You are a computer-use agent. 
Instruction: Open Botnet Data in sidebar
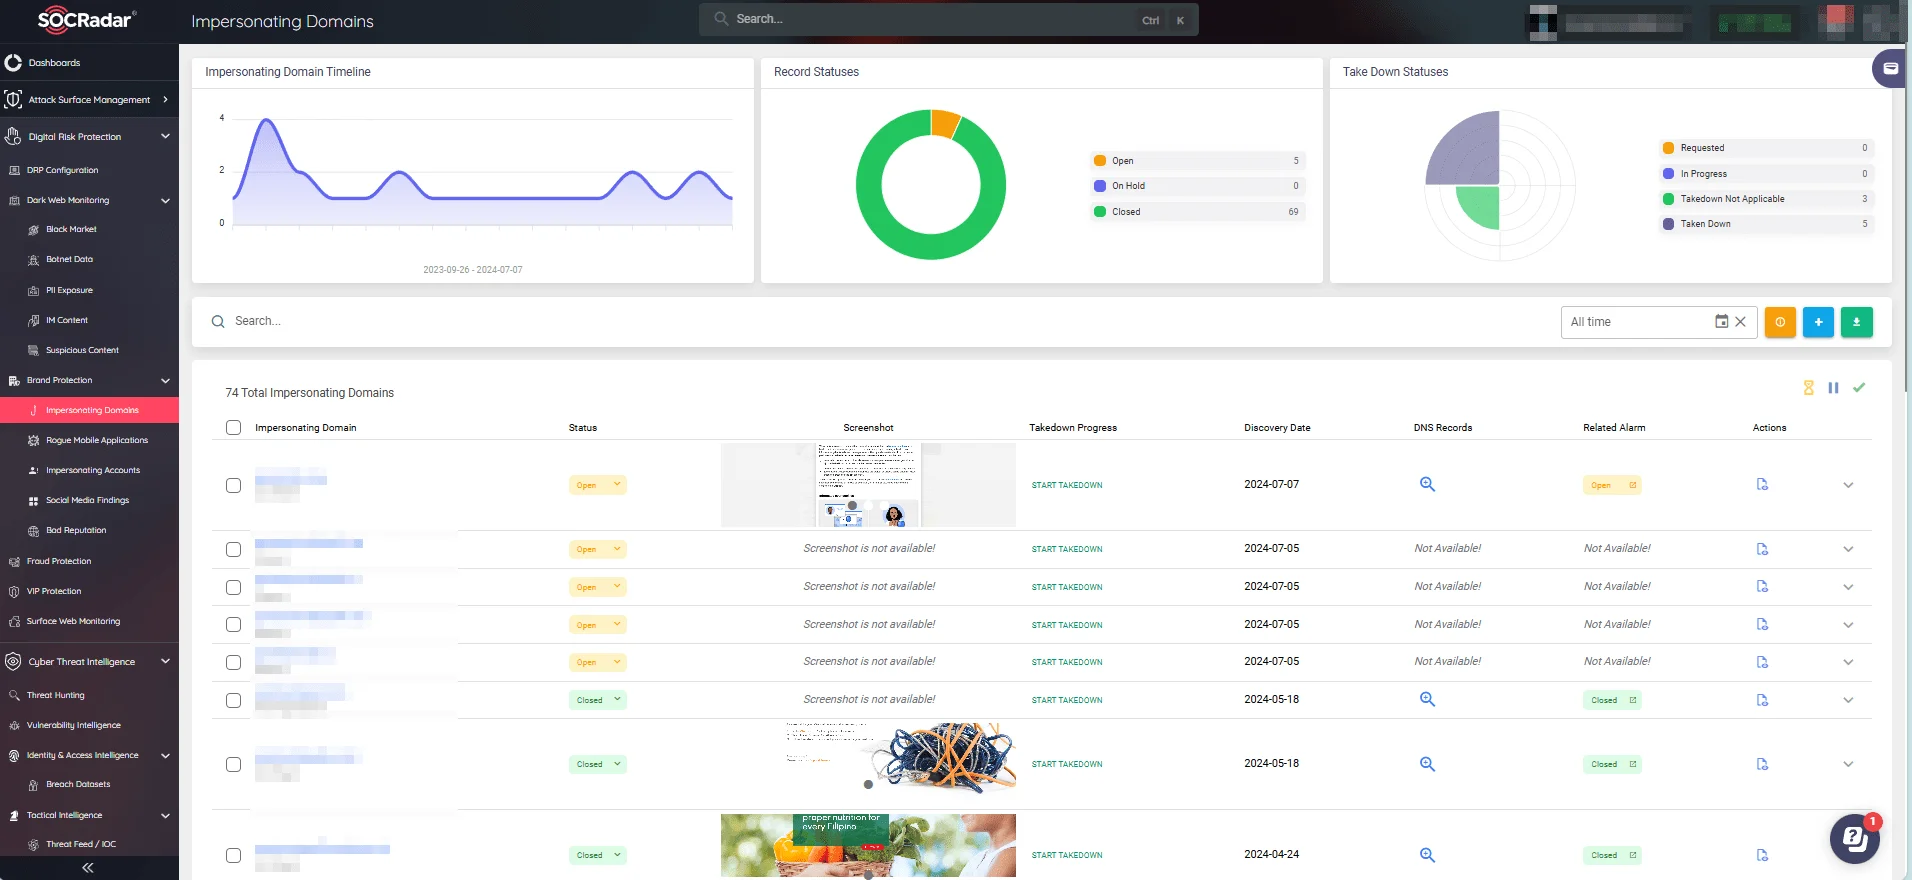coord(69,259)
